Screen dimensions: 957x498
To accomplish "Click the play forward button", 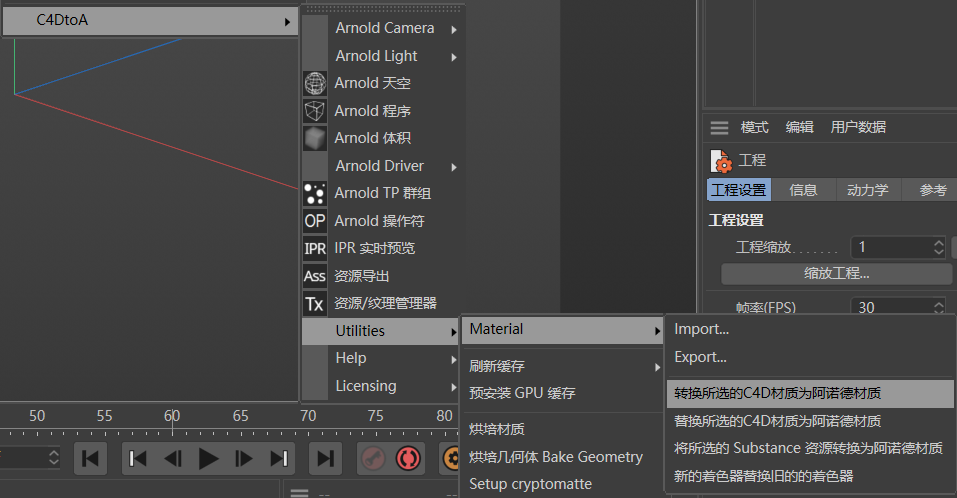I will point(208,458).
